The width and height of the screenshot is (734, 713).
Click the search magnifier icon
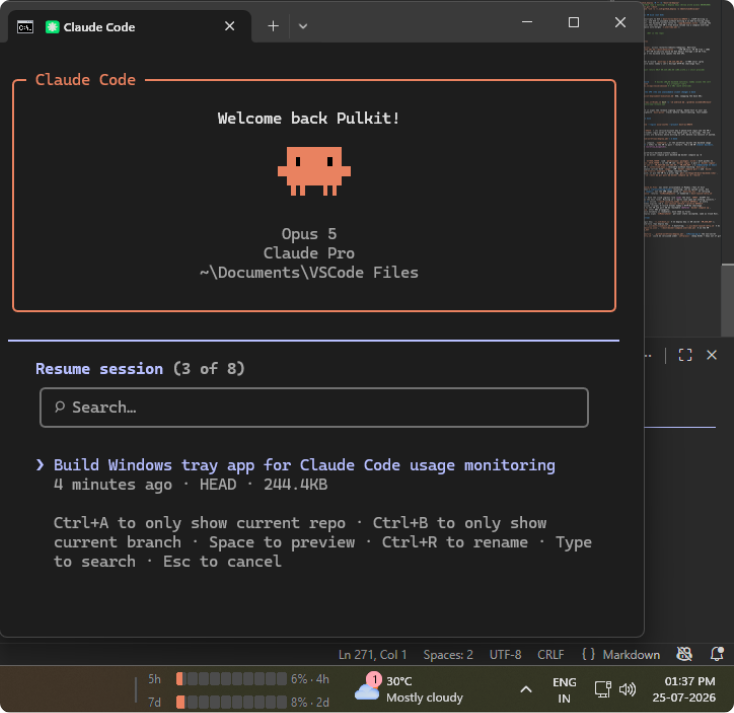[59, 407]
